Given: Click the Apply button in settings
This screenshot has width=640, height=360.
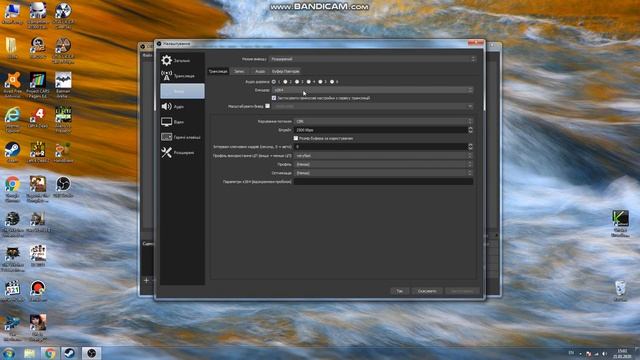Looking at the screenshot, I should click(x=462, y=291).
